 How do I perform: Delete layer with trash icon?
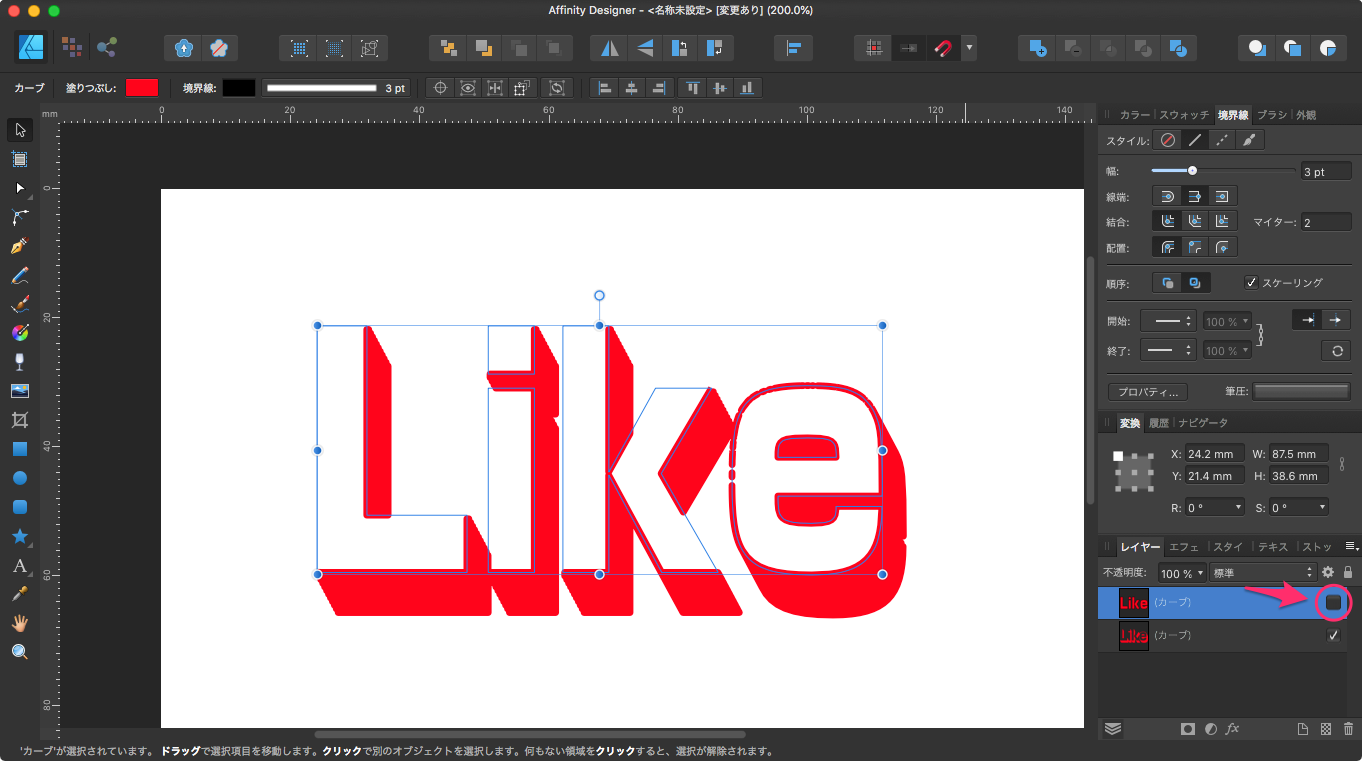pos(1348,729)
